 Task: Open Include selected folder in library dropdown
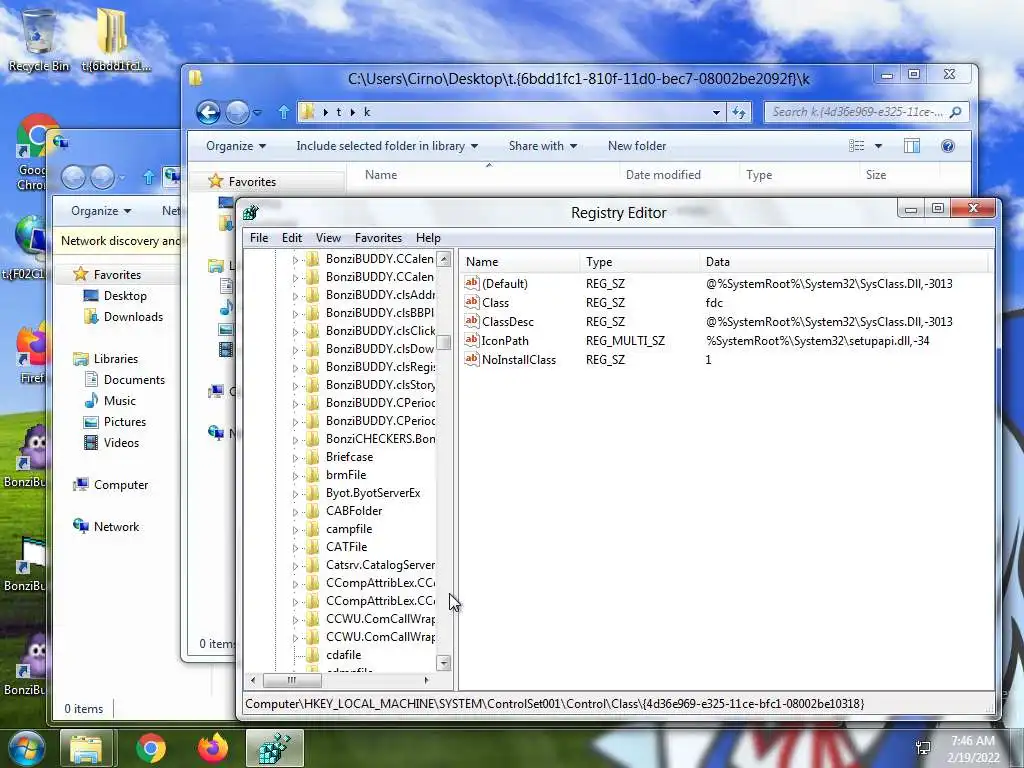[387, 146]
